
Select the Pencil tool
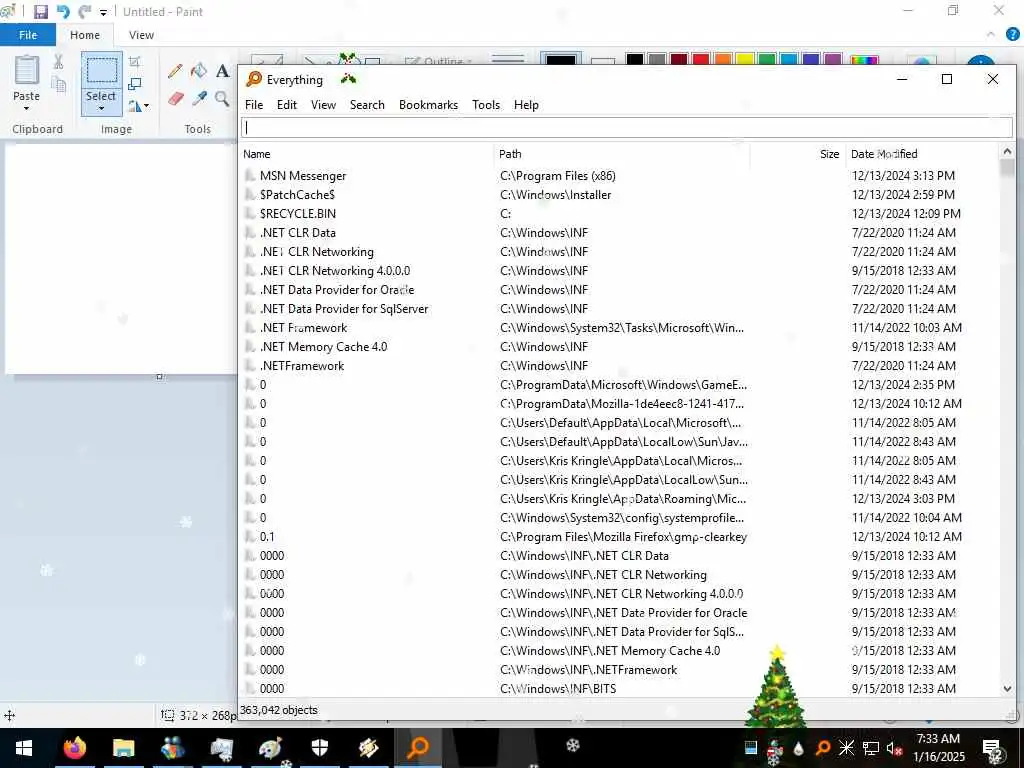[175, 71]
